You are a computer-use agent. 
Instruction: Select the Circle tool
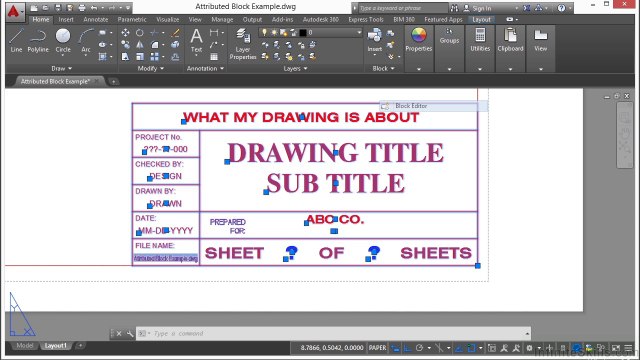[x=63, y=40]
